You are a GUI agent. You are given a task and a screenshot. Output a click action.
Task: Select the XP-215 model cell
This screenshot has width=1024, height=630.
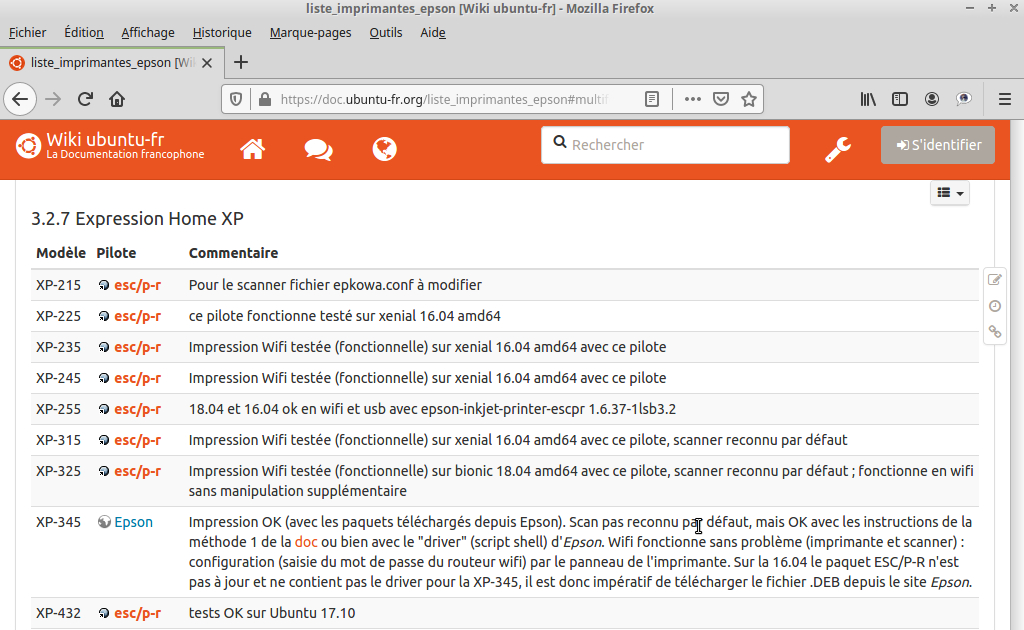pos(59,285)
